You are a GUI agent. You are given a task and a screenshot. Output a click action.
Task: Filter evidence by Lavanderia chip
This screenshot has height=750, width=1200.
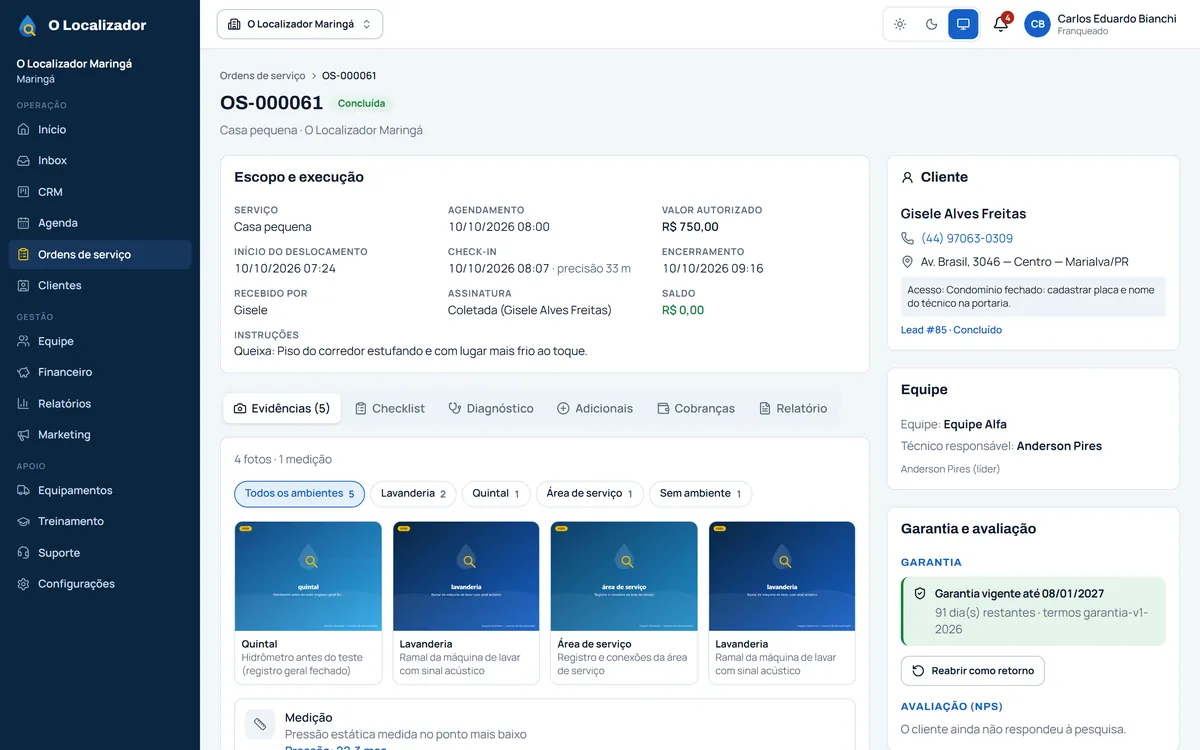click(x=413, y=494)
